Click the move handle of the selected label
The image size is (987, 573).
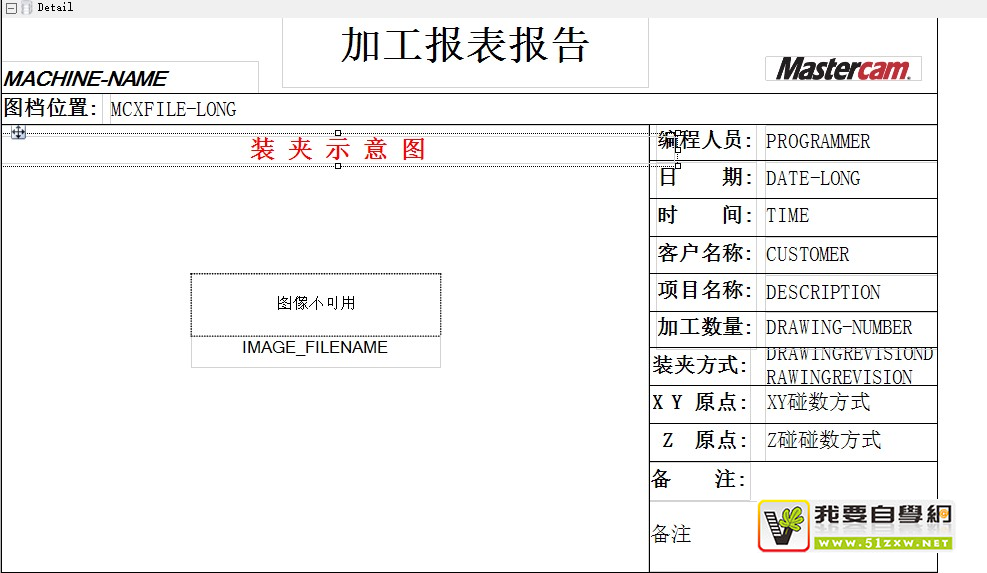[18, 133]
